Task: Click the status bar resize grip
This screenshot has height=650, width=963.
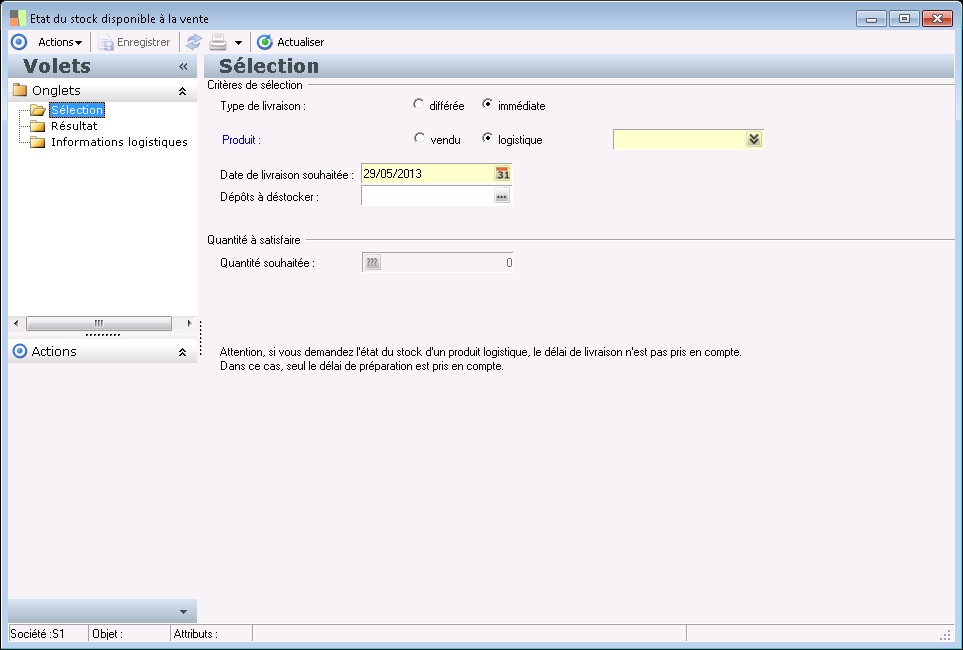Action: (946, 635)
